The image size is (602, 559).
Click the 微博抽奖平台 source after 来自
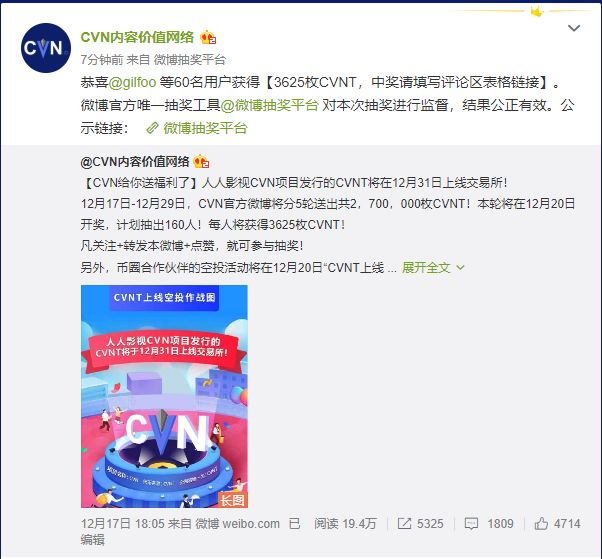(x=190, y=60)
